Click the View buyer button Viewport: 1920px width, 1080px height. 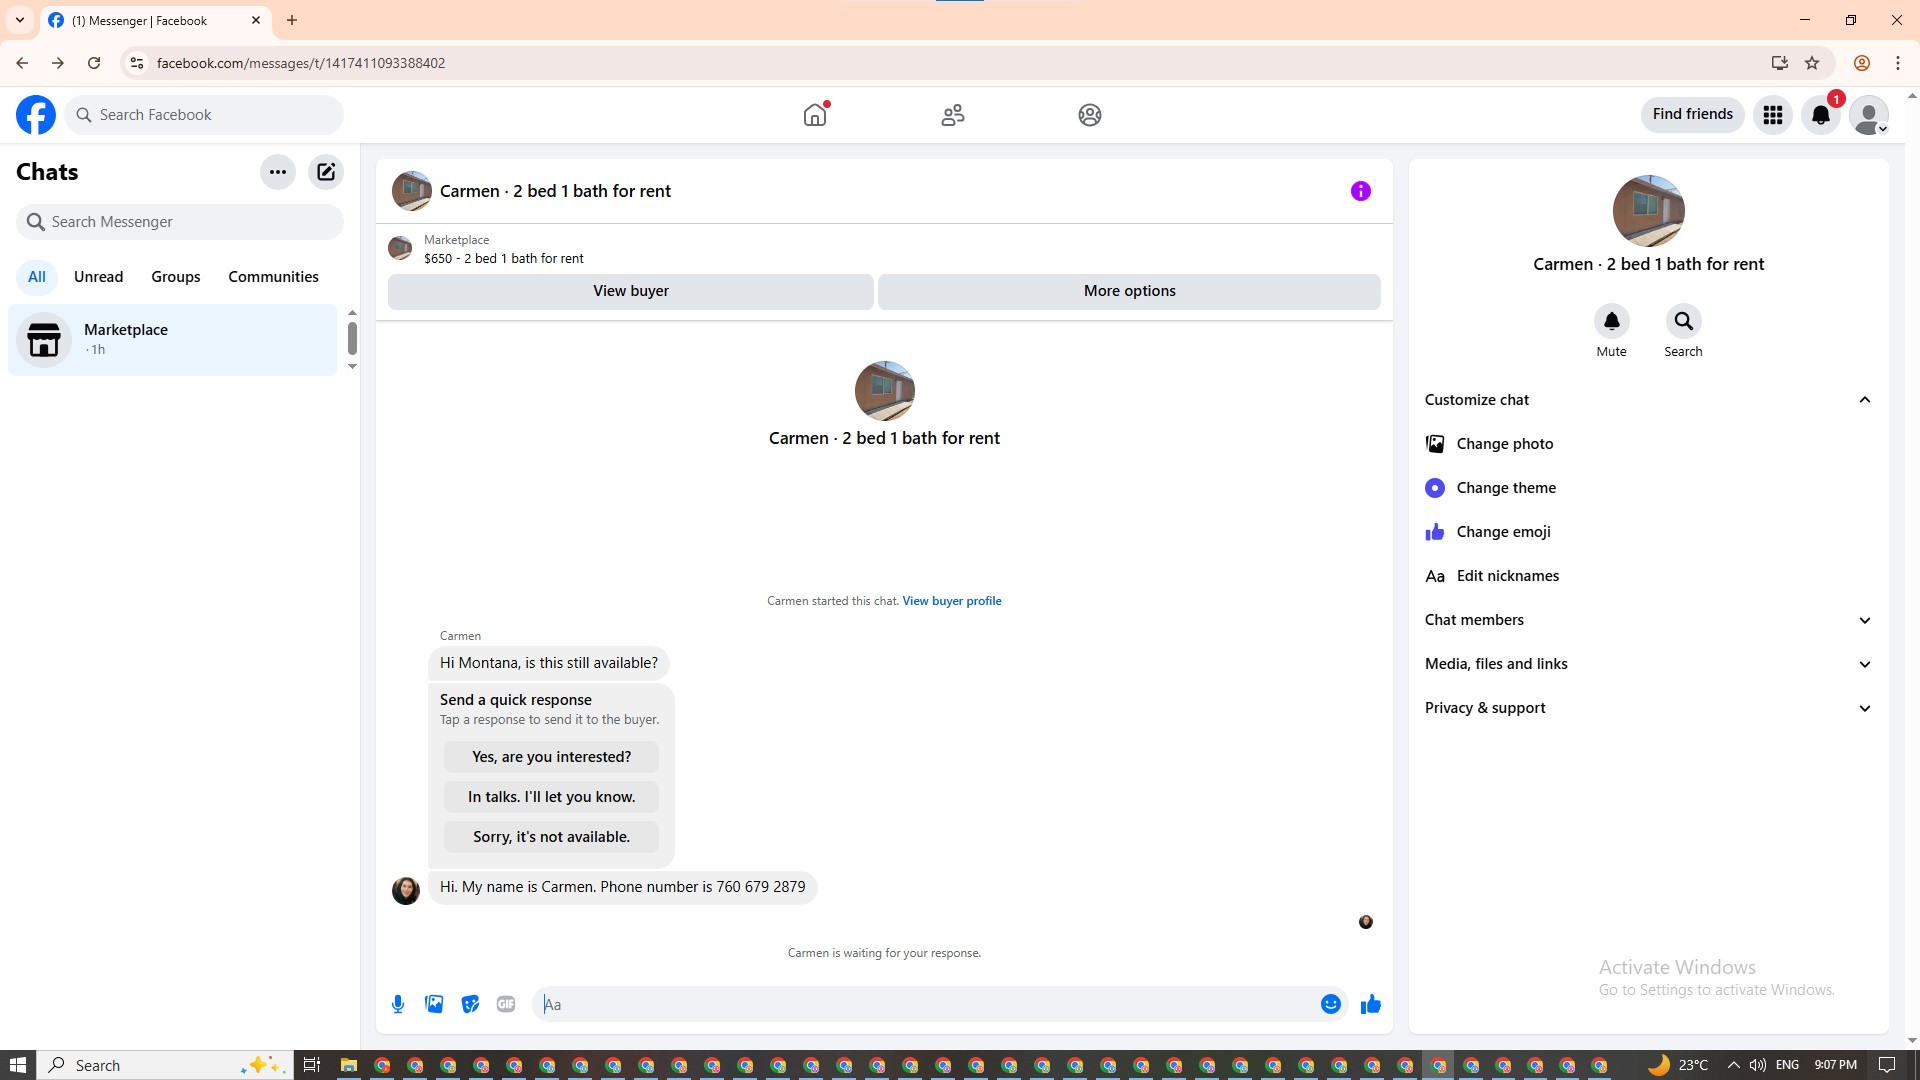(630, 291)
